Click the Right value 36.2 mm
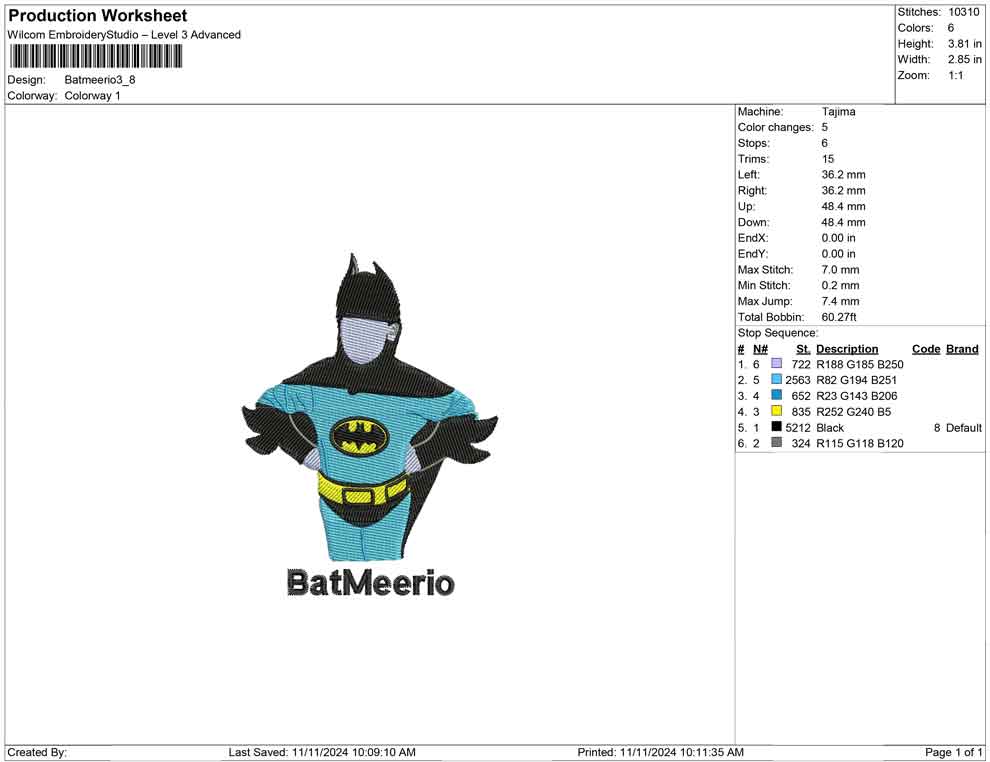The width and height of the screenshot is (990, 762). (x=844, y=191)
